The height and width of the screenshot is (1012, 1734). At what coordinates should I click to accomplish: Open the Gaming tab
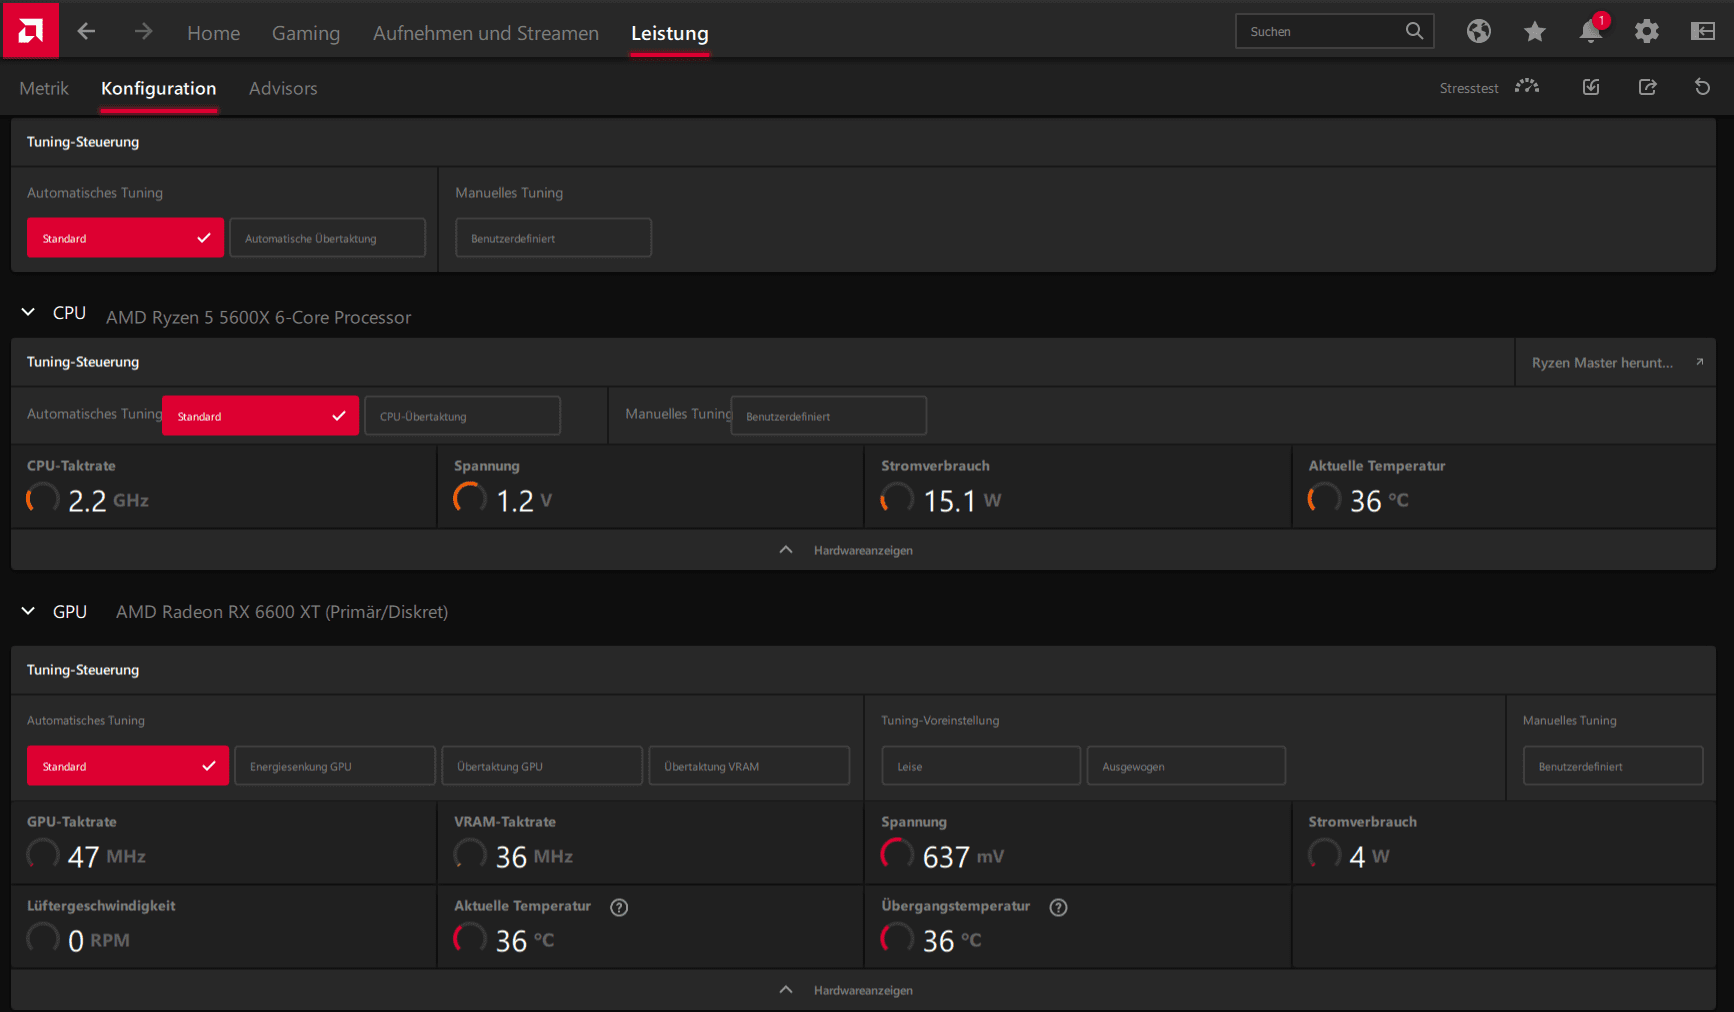[x=306, y=33]
